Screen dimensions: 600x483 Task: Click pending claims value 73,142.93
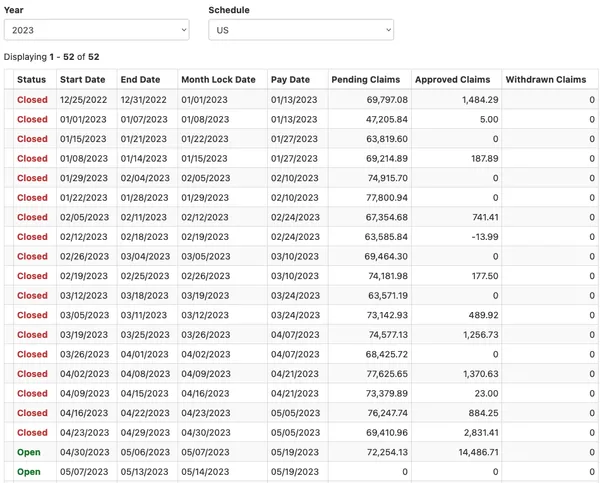[x=387, y=315]
